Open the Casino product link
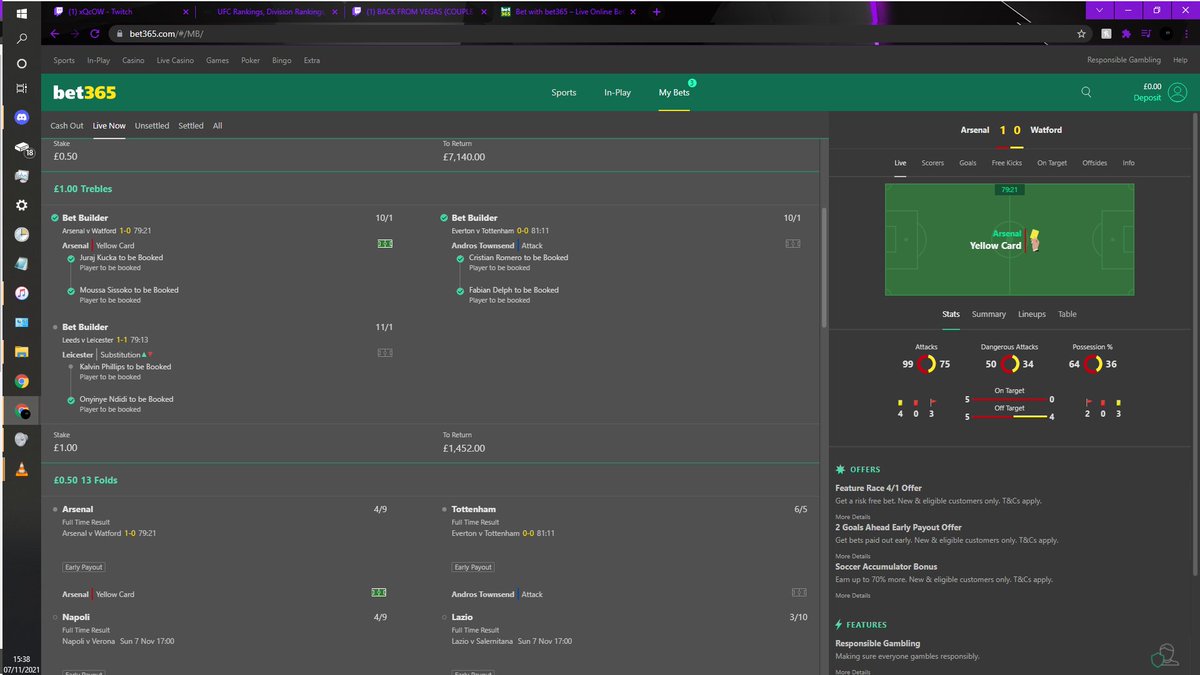 coord(133,60)
